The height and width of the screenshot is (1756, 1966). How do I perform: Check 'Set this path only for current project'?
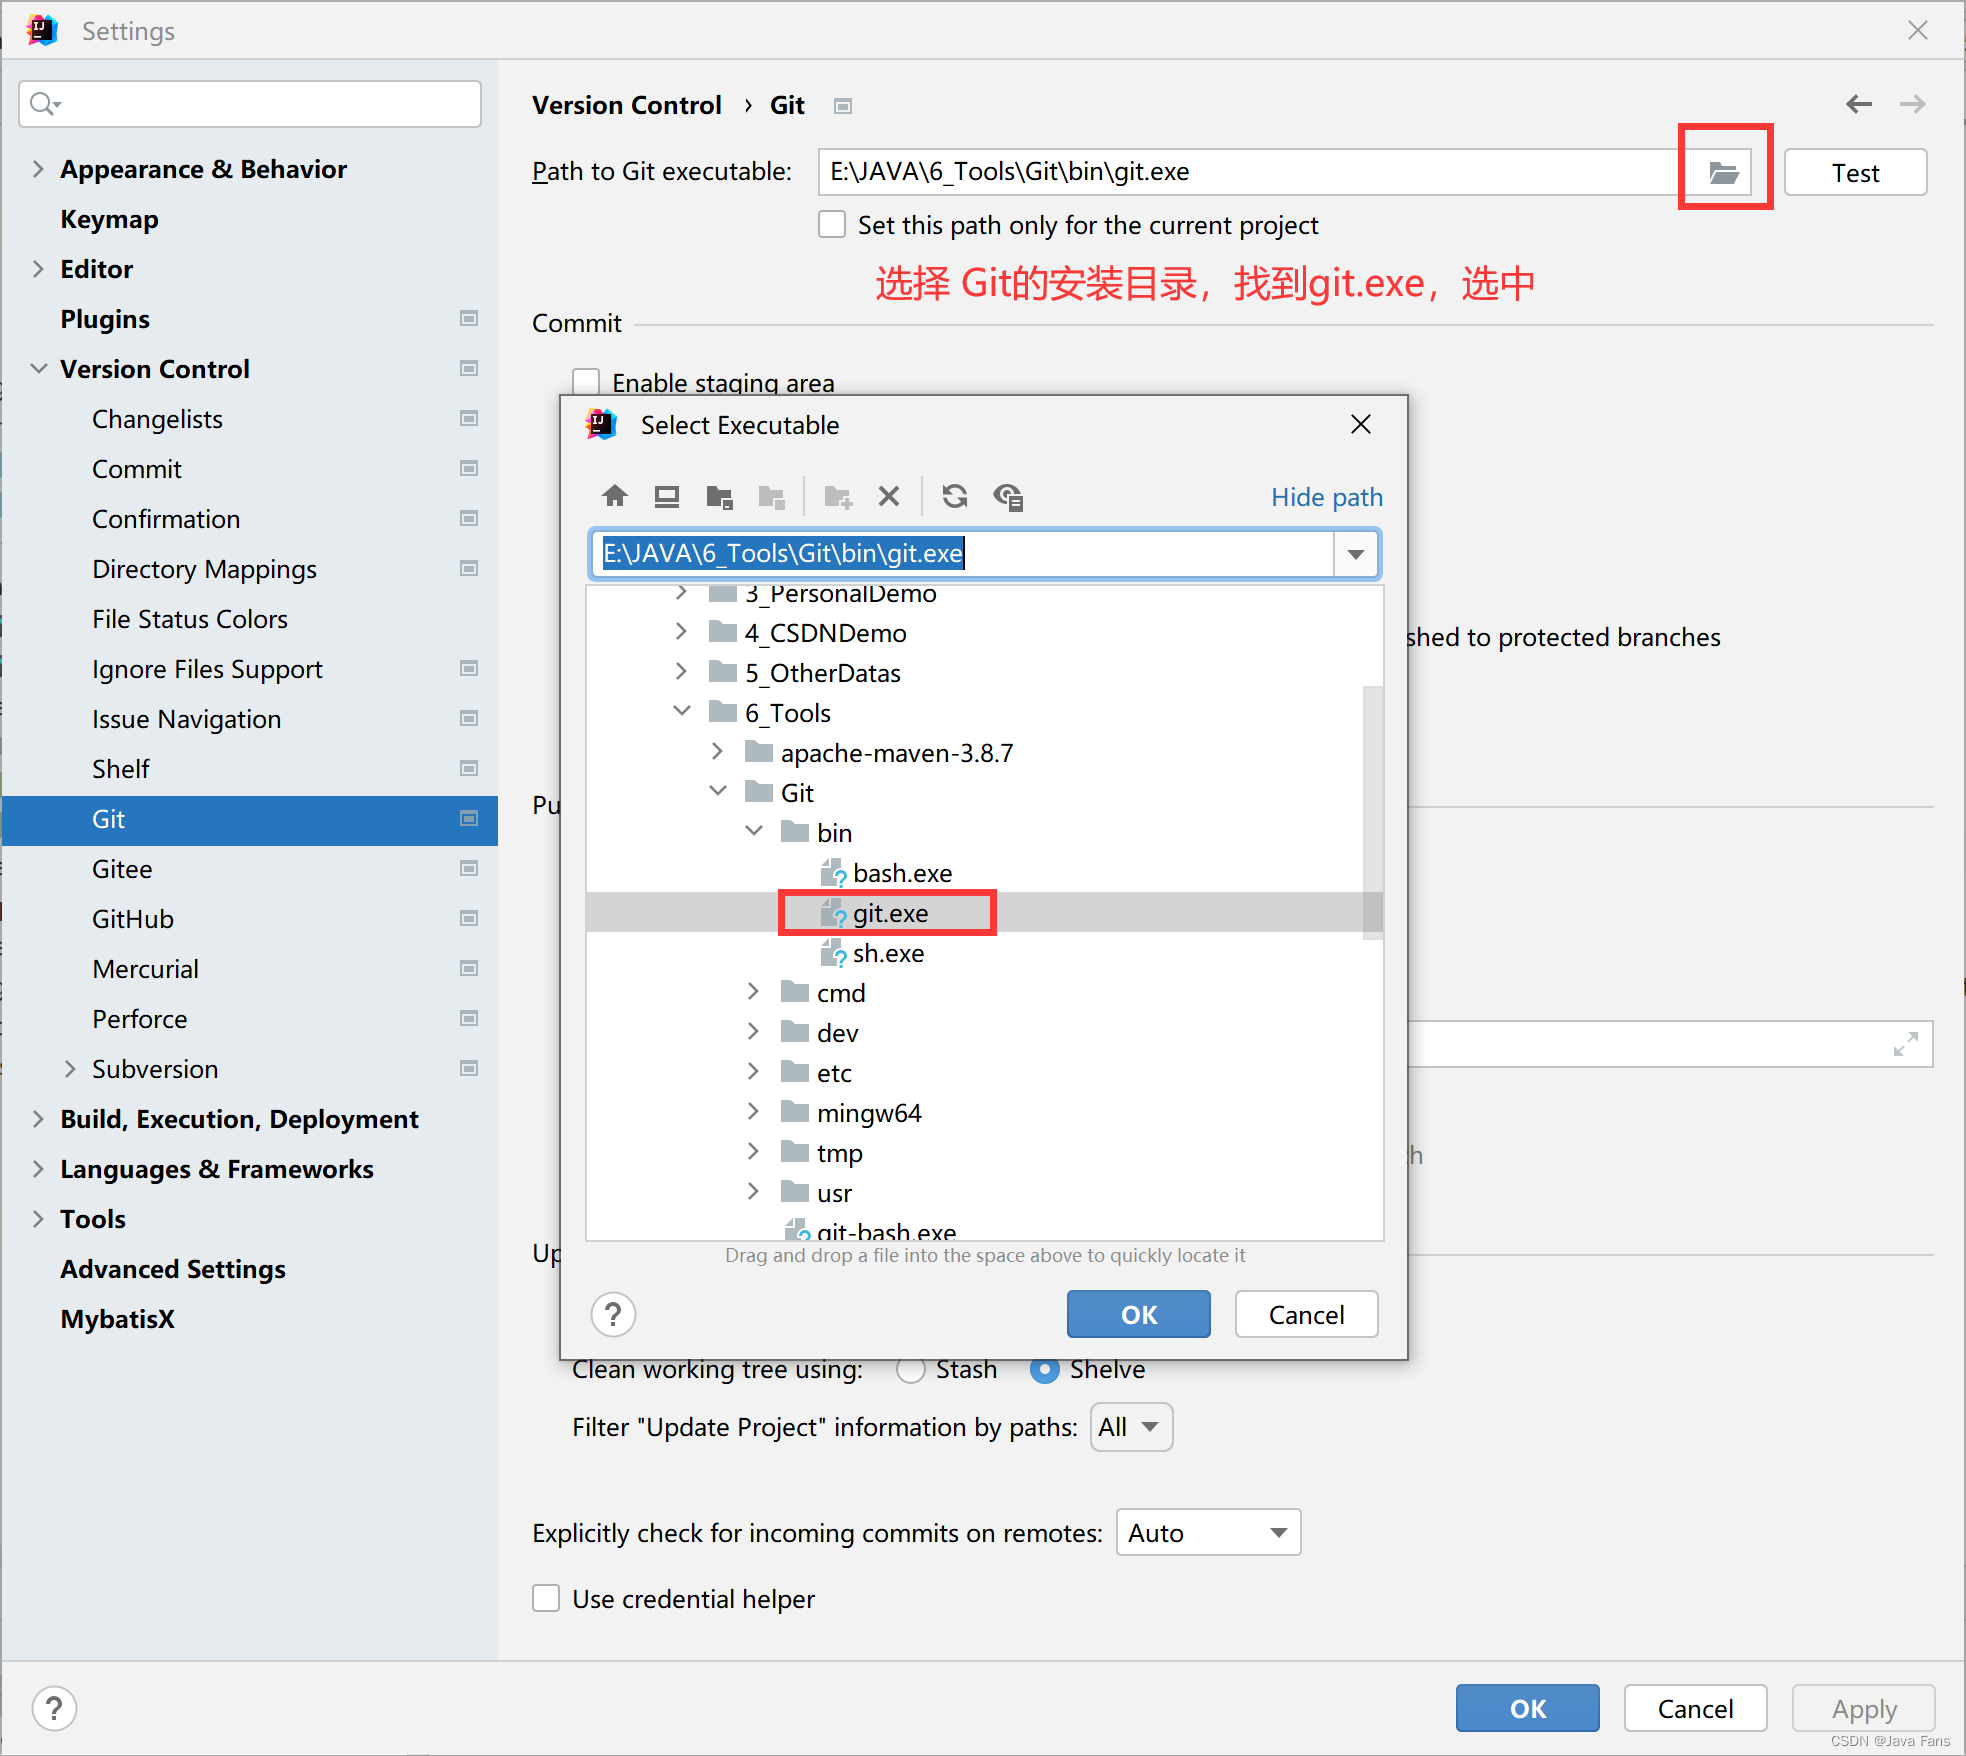coord(832,224)
